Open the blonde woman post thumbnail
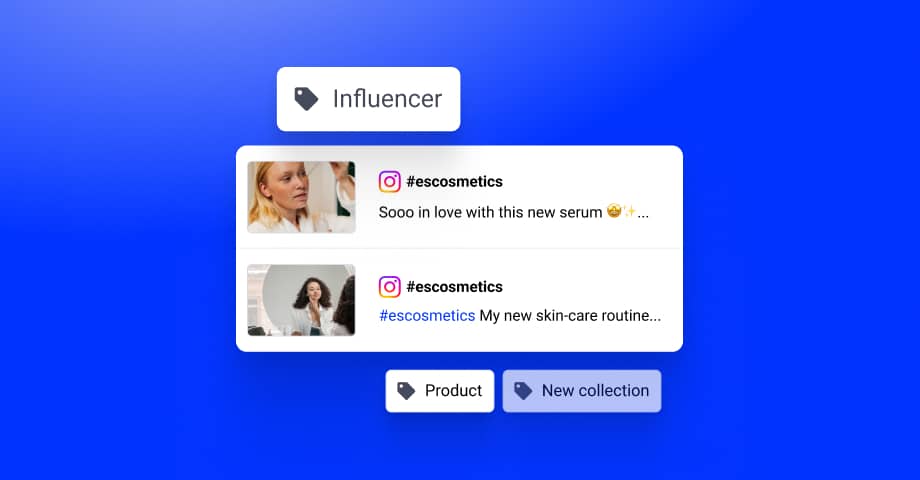 click(x=301, y=197)
